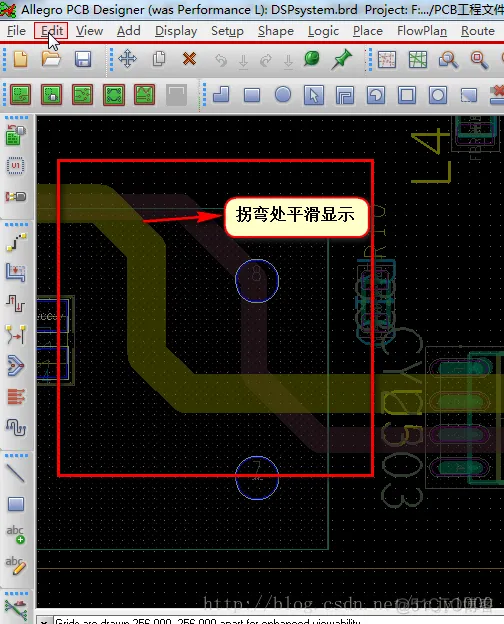The width and height of the screenshot is (504, 624).
Task: Select the Text Edit pencil tool
Action: point(16,566)
